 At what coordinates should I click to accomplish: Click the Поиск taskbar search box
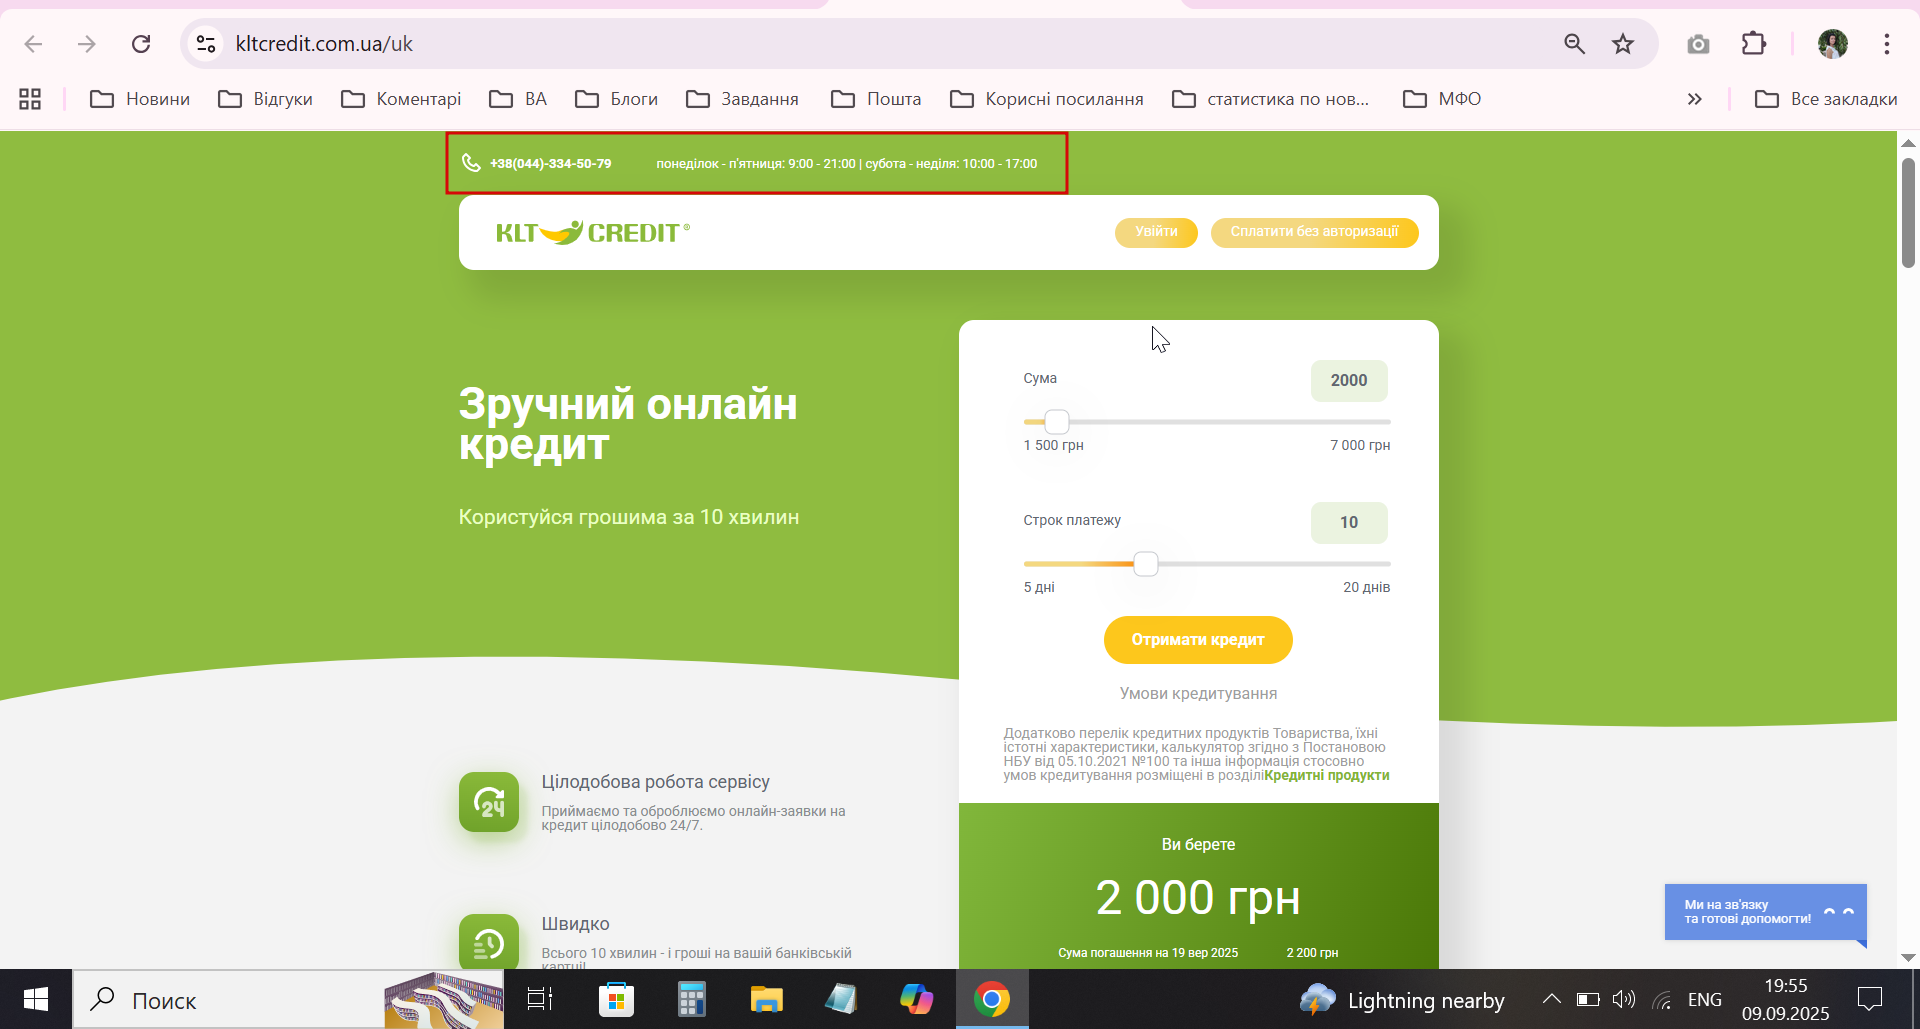(x=288, y=999)
